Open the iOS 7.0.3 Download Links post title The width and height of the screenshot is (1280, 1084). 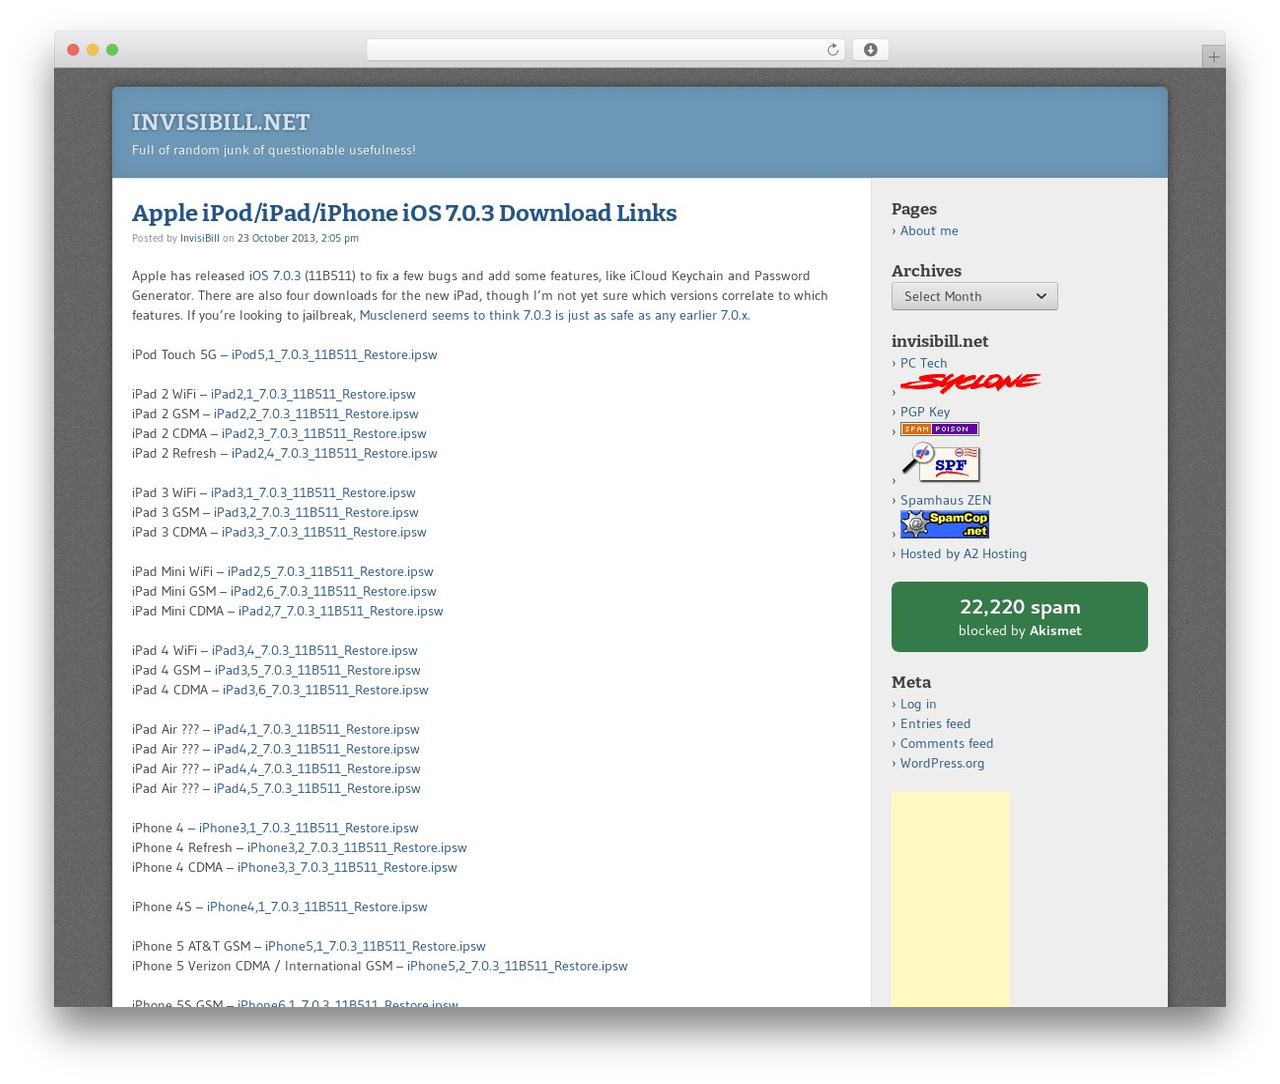[x=404, y=213]
